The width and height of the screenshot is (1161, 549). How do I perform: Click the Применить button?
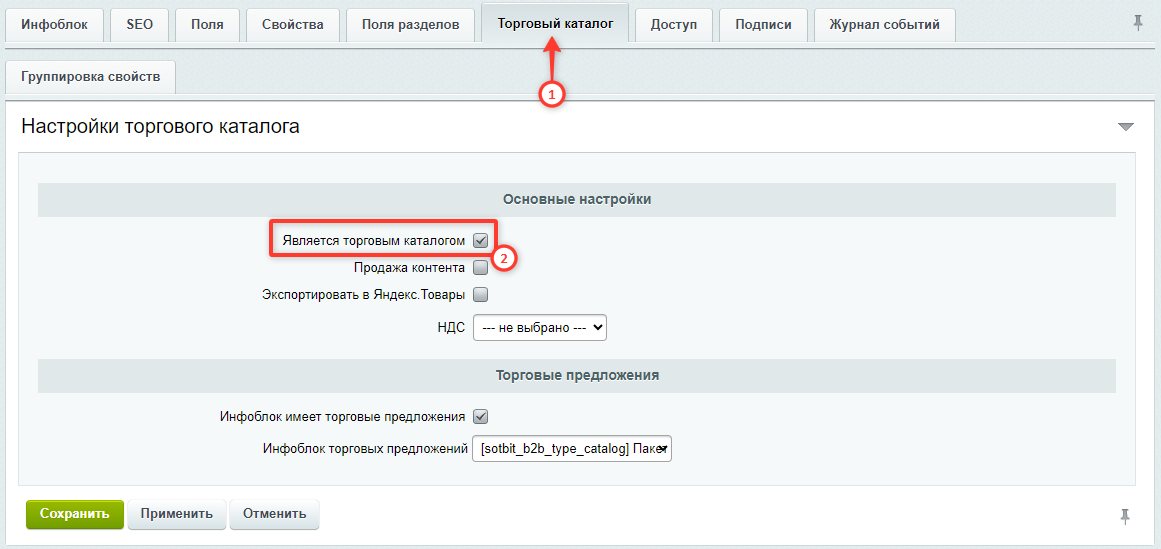click(x=177, y=514)
